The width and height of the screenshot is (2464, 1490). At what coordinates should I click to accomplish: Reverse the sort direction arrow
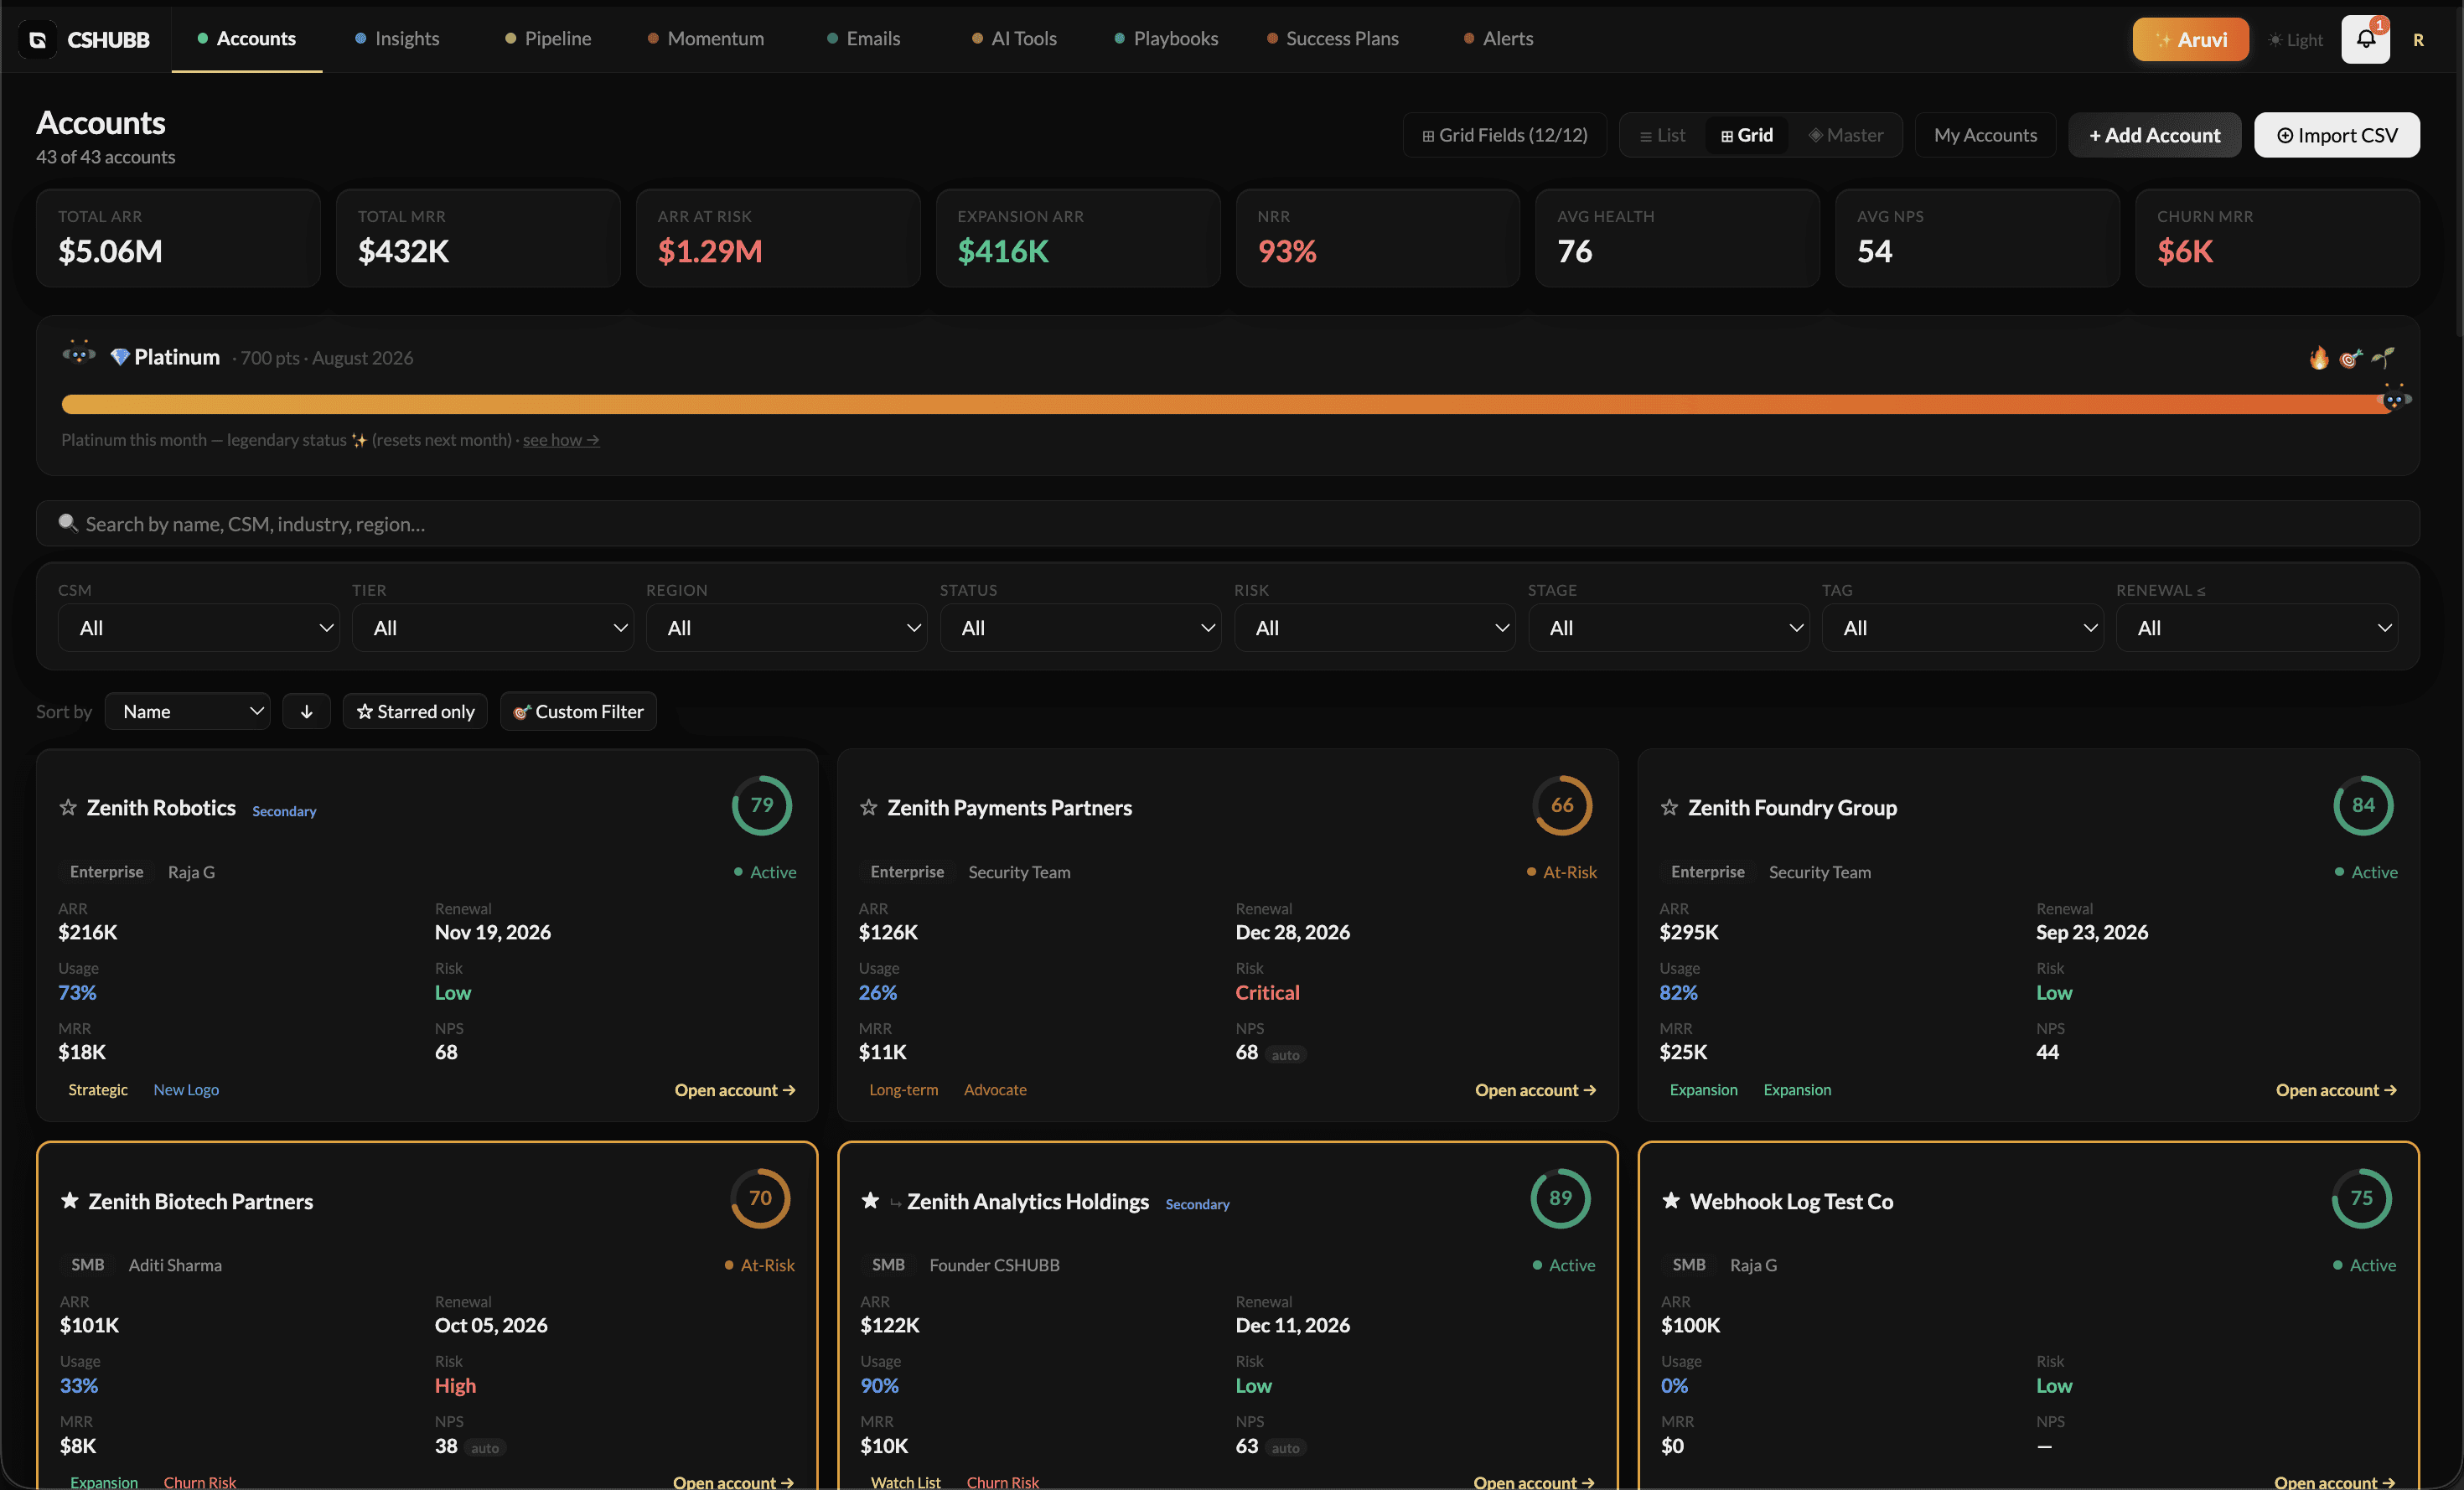pyautogui.click(x=306, y=711)
